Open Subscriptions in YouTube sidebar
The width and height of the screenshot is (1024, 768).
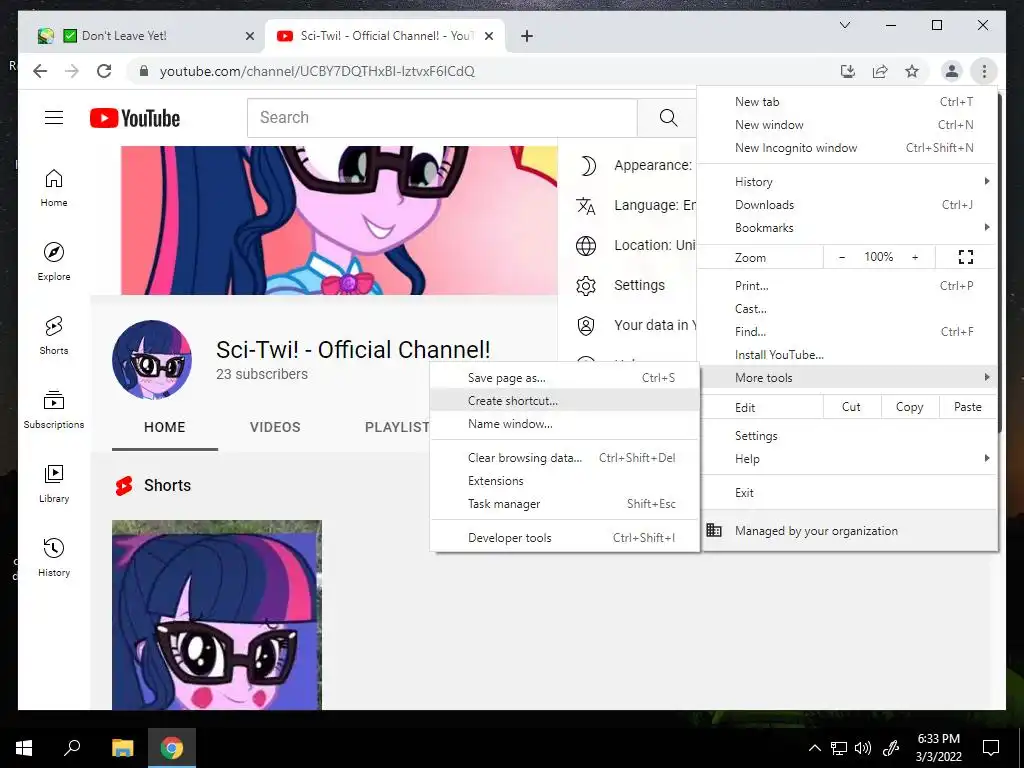54,409
